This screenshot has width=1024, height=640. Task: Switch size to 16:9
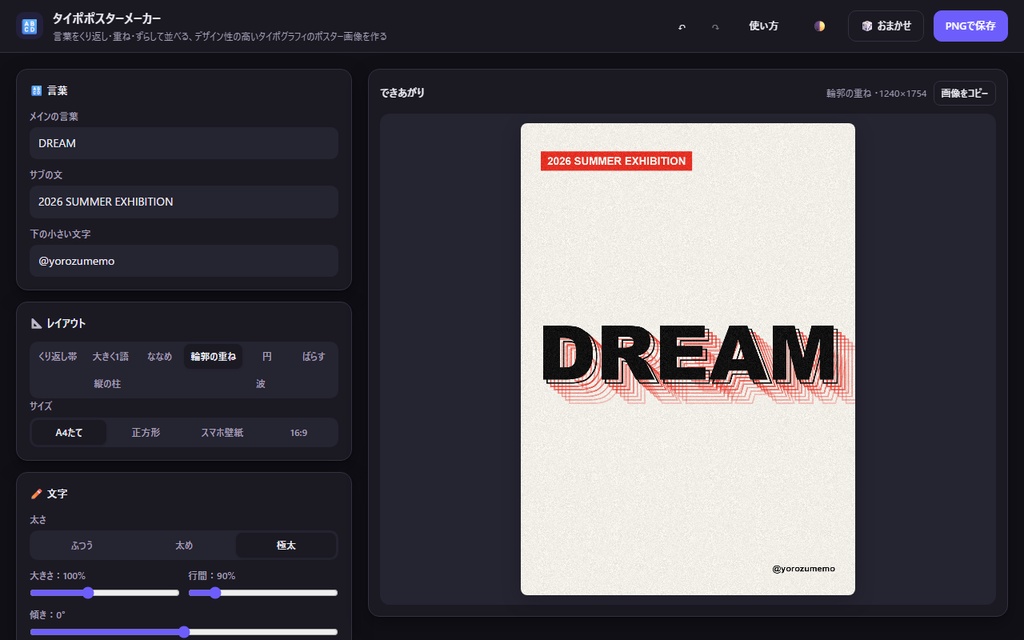(298, 432)
